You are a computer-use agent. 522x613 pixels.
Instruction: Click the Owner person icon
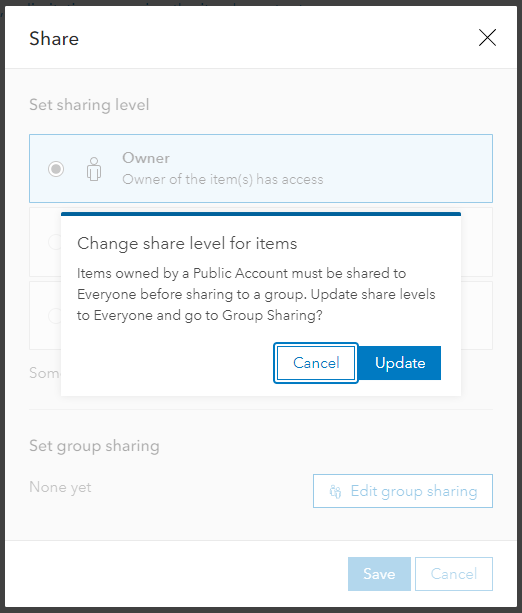coord(94,169)
